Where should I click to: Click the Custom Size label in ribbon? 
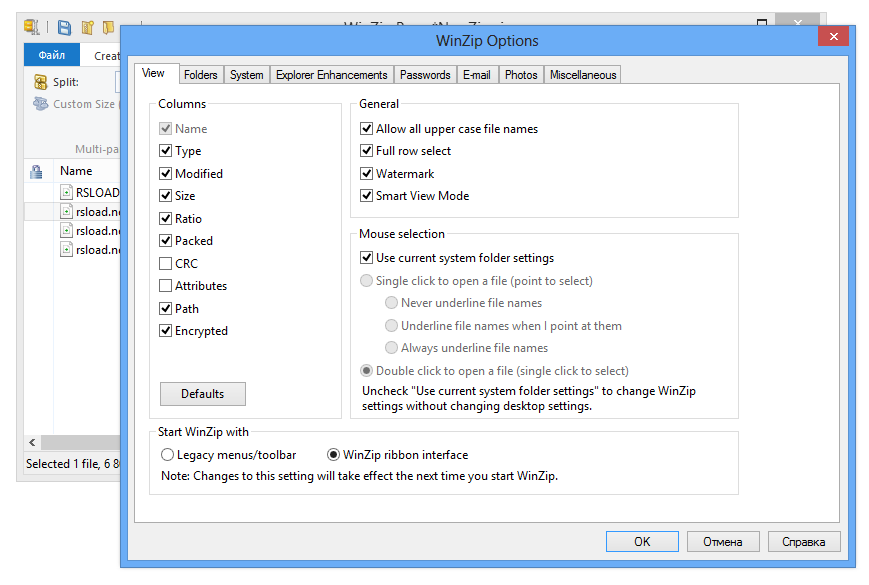pos(84,104)
